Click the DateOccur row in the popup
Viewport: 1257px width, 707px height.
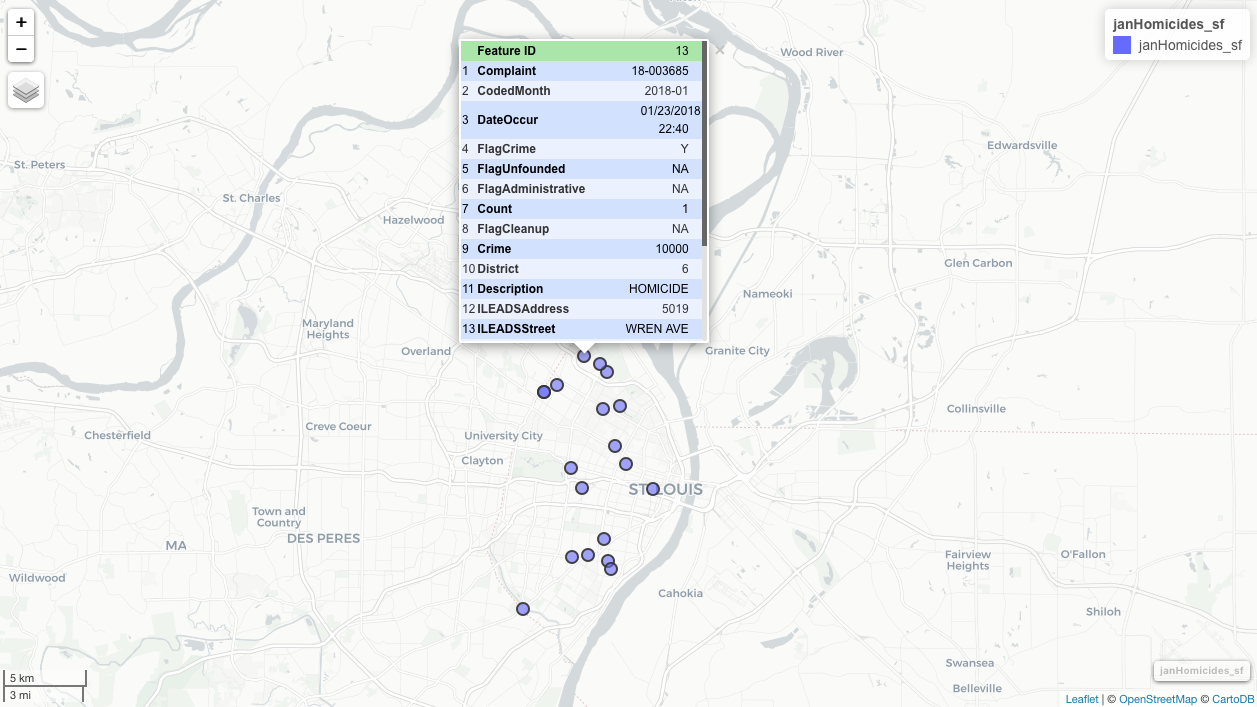(x=581, y=120)
